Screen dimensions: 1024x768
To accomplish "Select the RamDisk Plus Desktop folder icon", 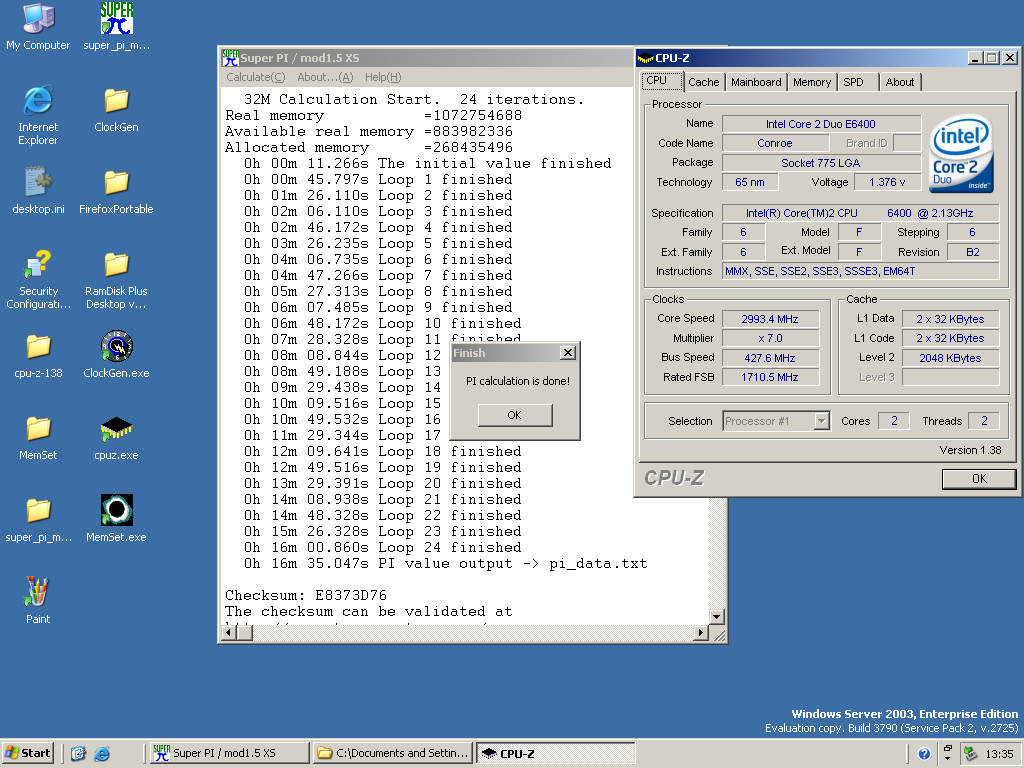I will pos(116,279).
